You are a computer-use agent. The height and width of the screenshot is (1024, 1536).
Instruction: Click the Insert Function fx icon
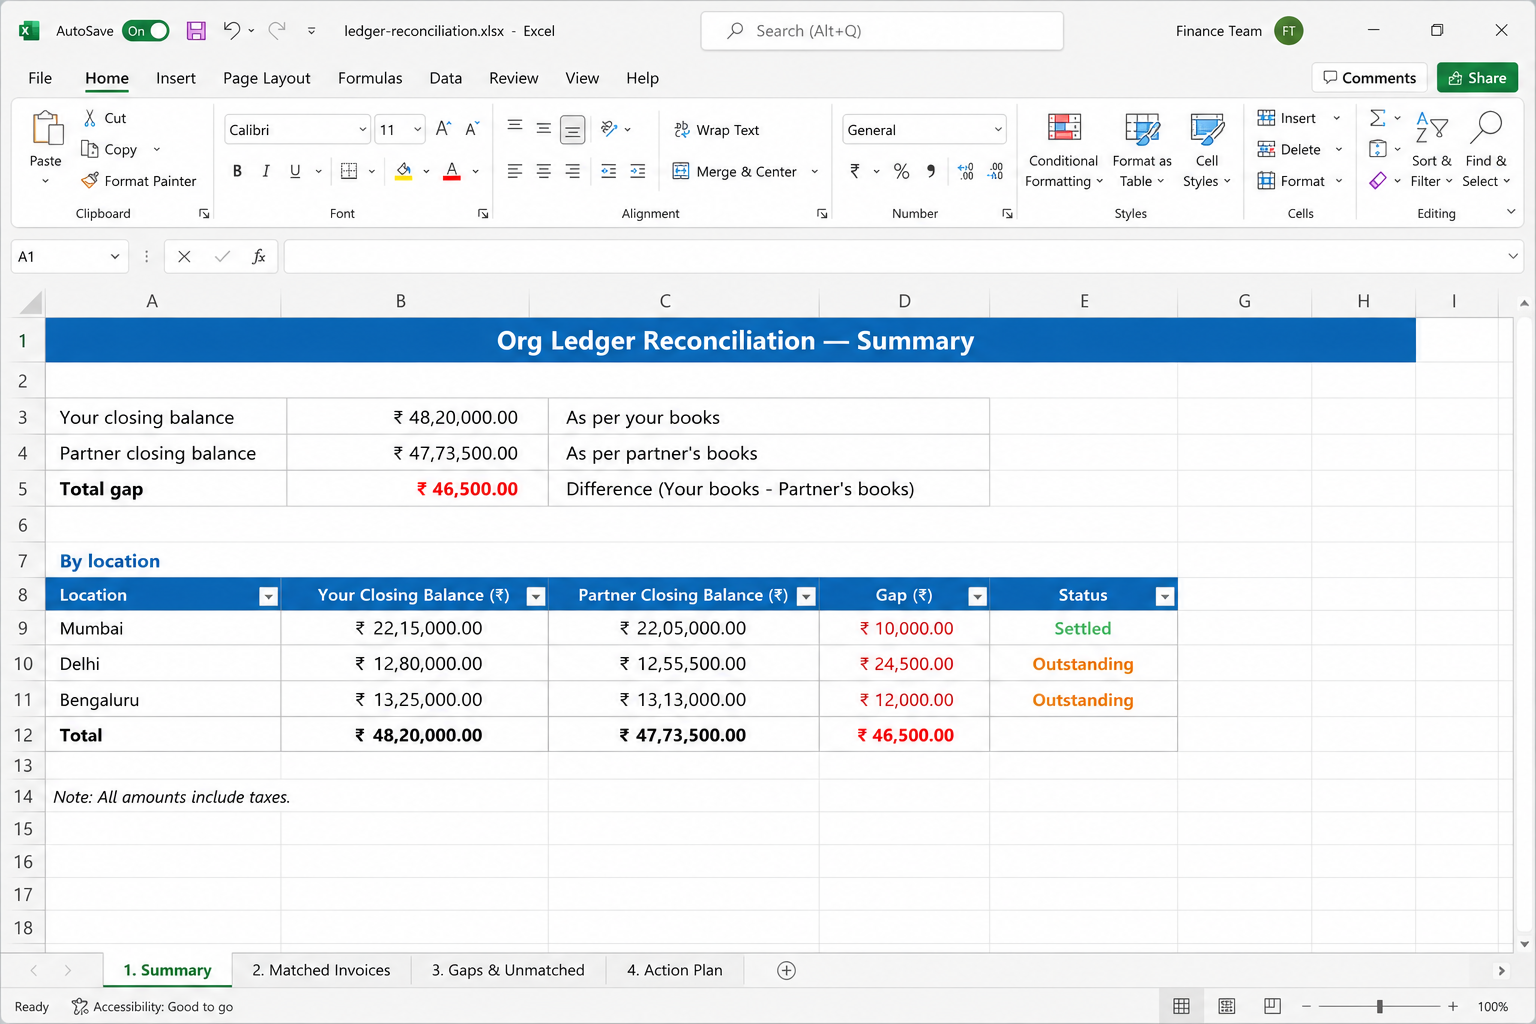pyautogui.click(x=258, y=257)
